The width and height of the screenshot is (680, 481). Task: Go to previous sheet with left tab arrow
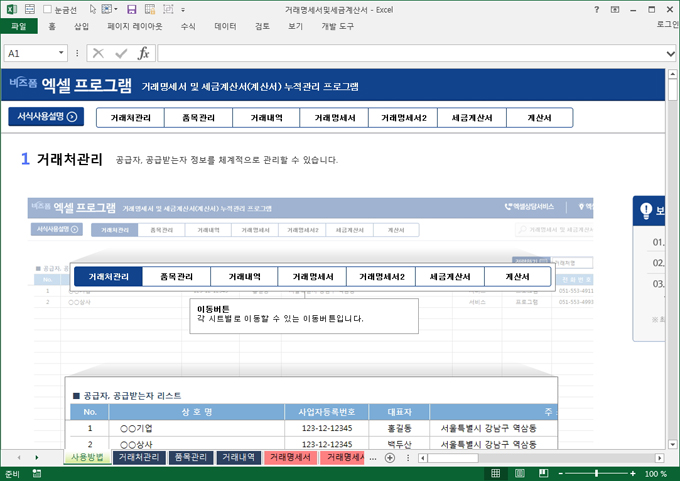19,457
